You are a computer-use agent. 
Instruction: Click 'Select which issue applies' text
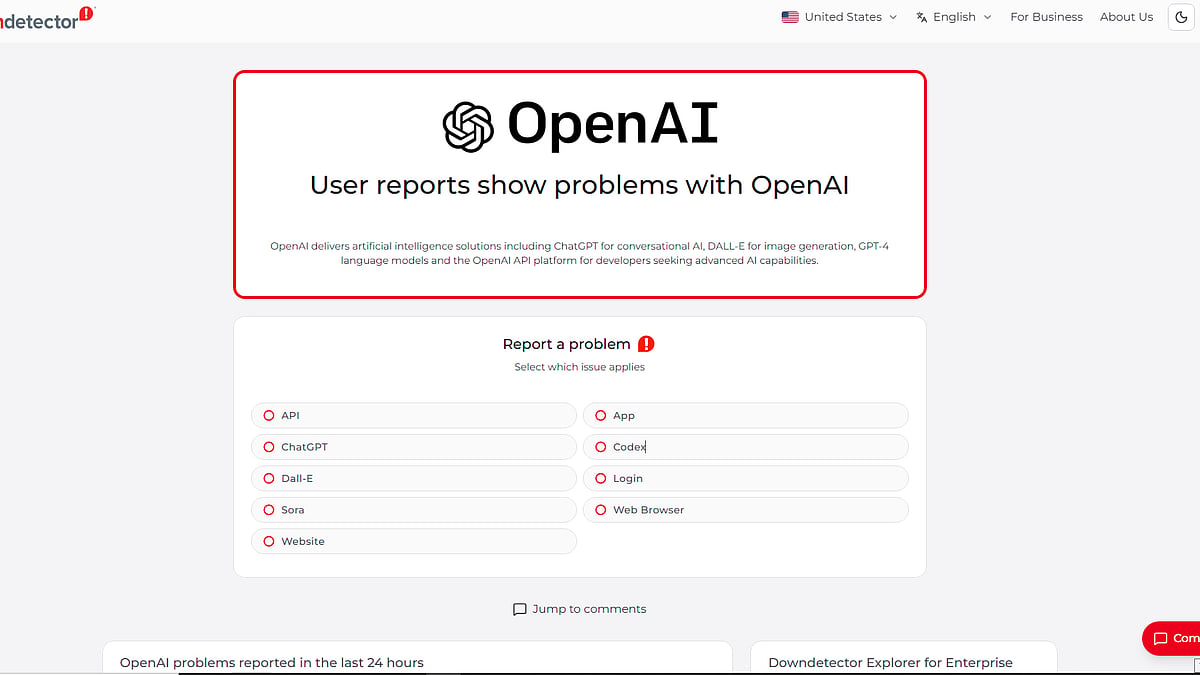580,367
